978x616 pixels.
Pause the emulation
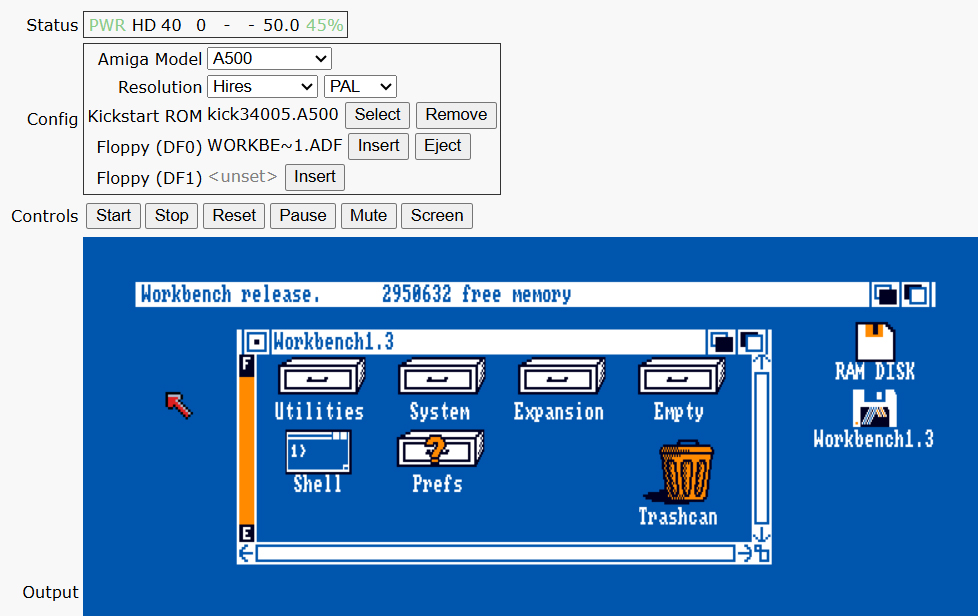(302, 215)
